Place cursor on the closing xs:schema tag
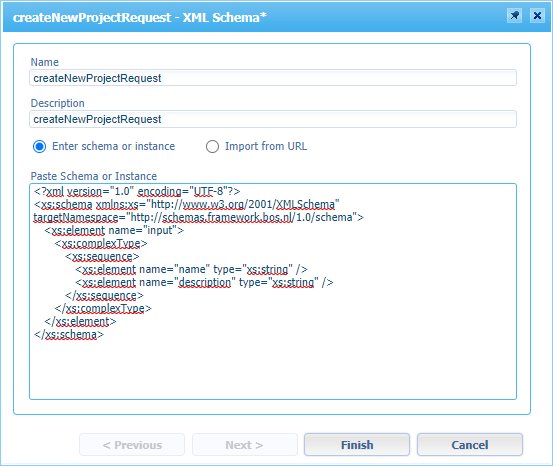Viewport: 553px width, 466px height. [x=69, y=334]
